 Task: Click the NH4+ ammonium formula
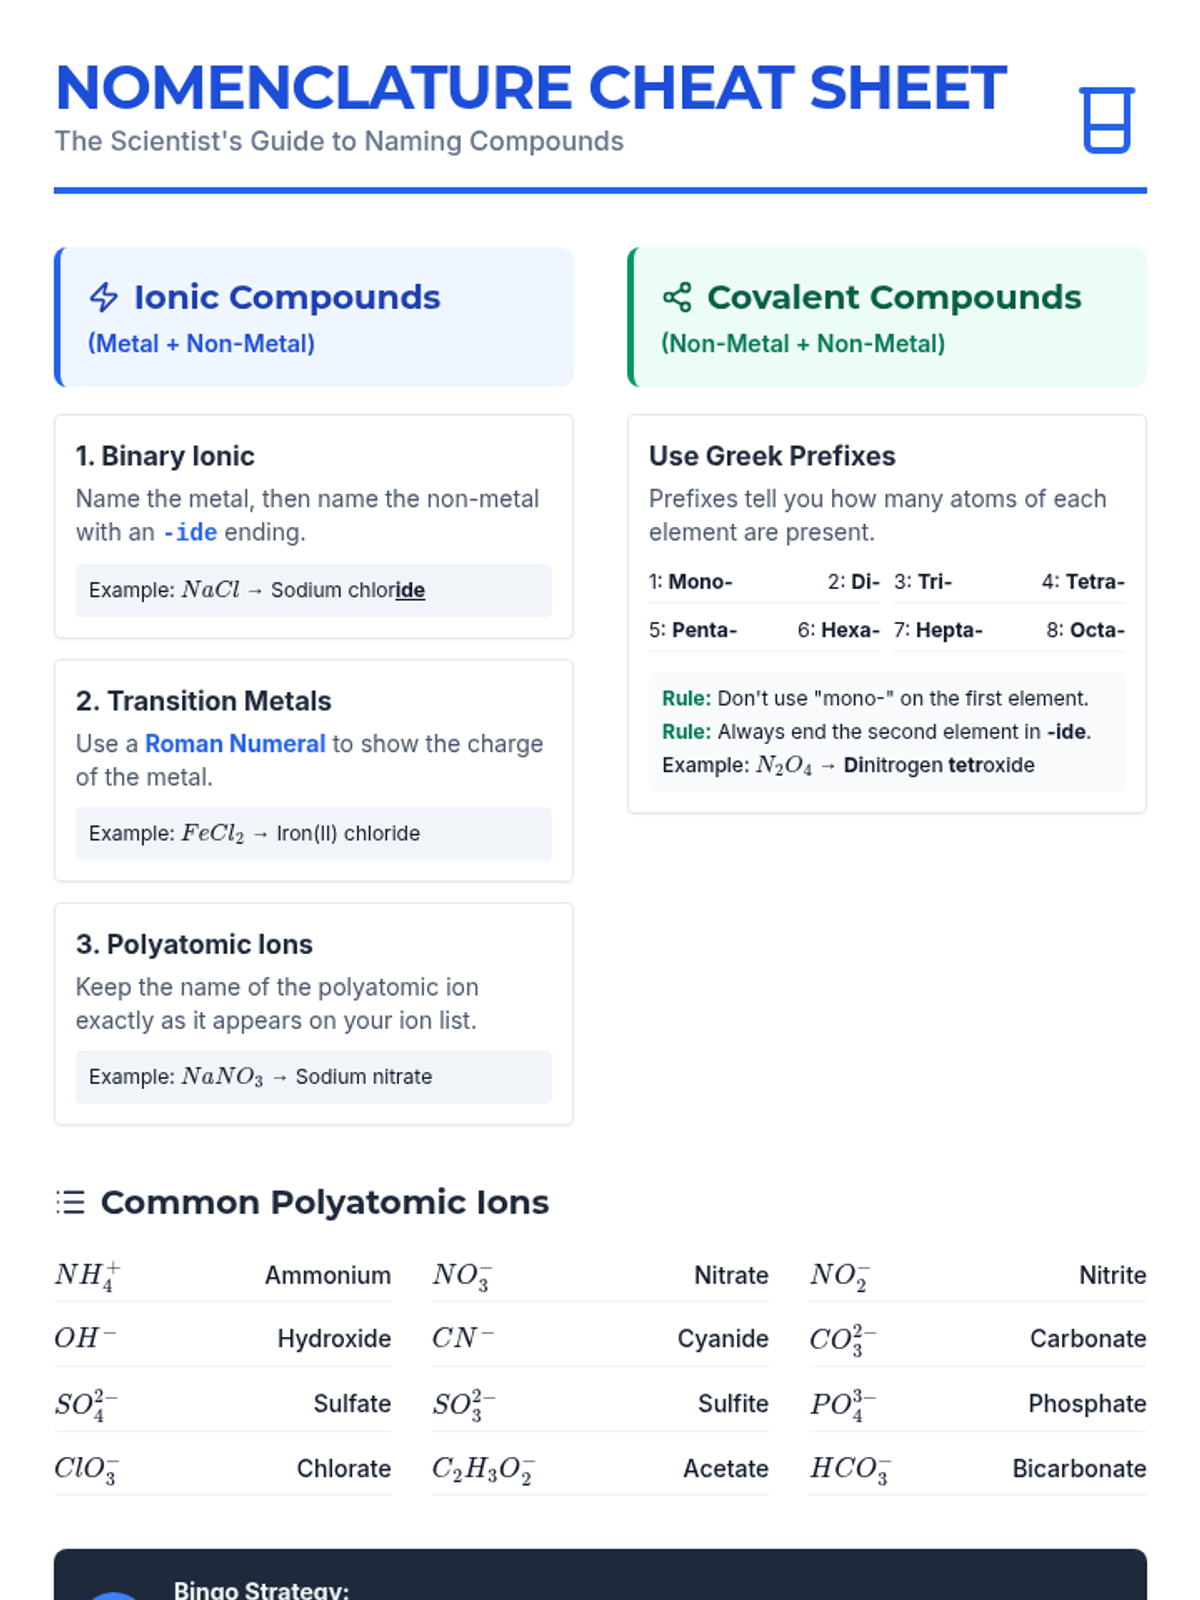click(x=88, y=1275)
